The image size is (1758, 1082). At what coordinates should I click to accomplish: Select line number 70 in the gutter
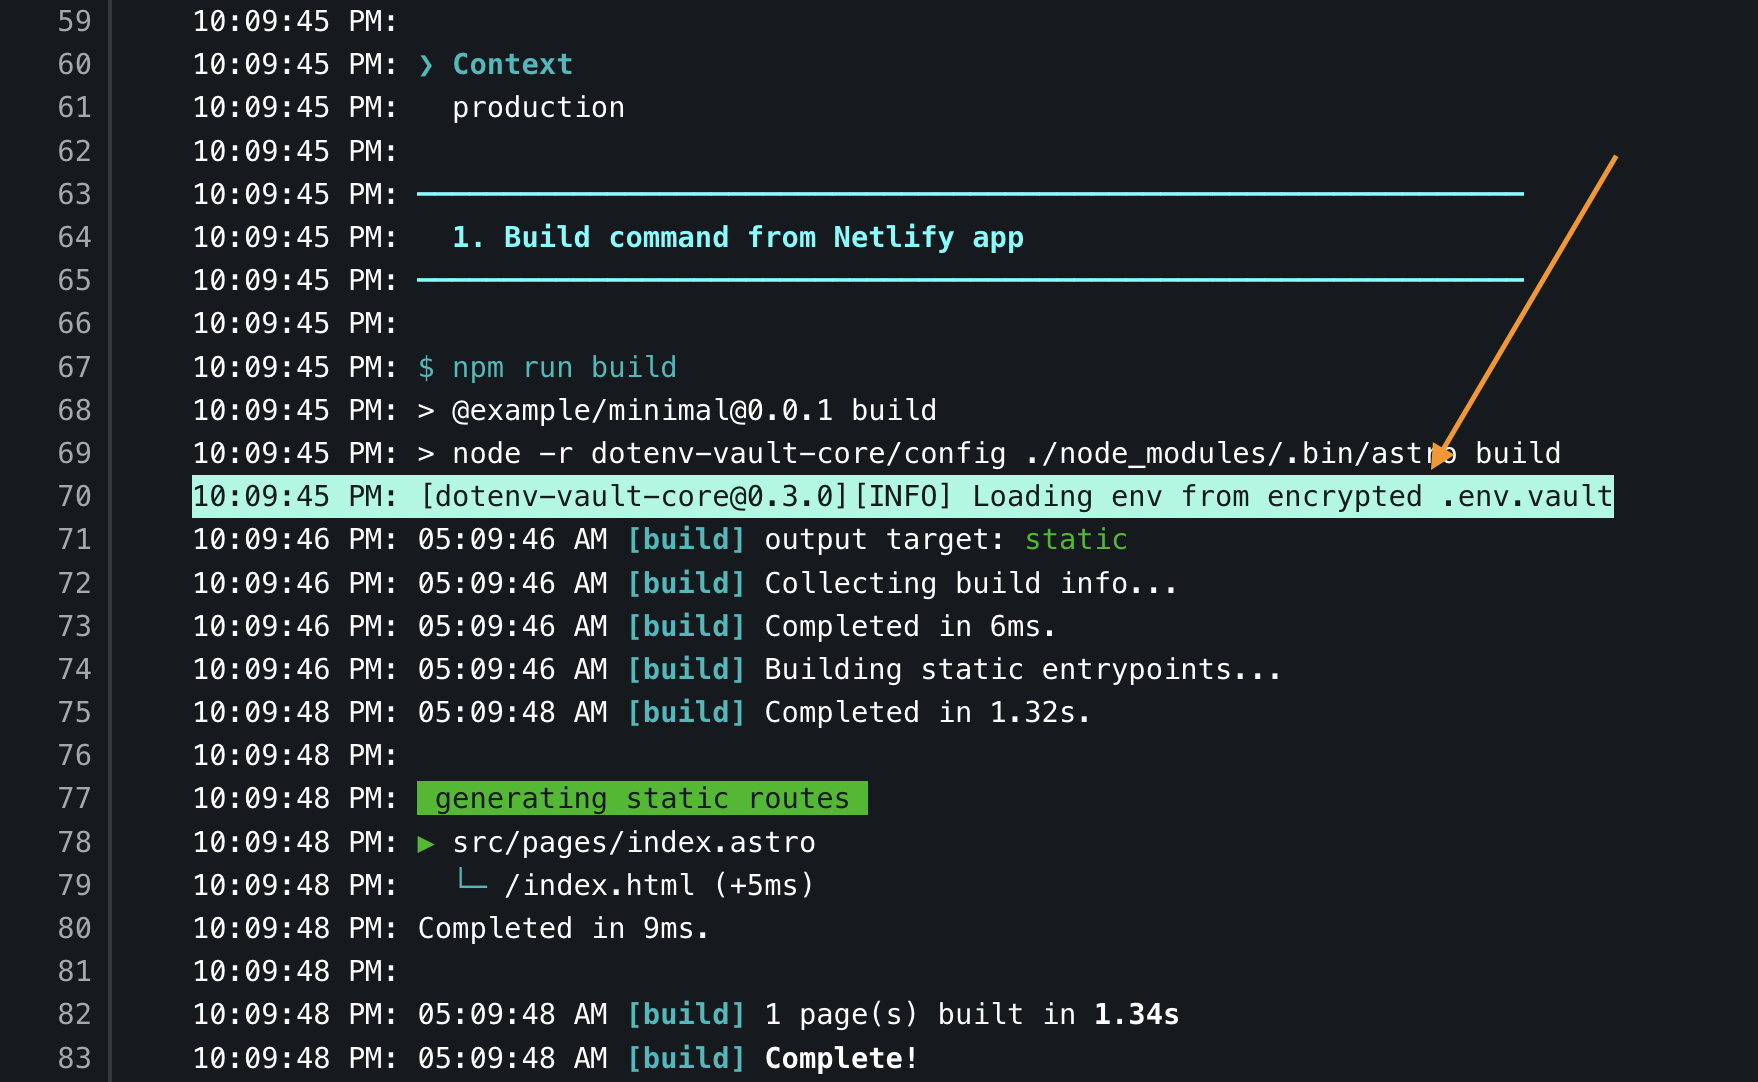coord(74,497)
